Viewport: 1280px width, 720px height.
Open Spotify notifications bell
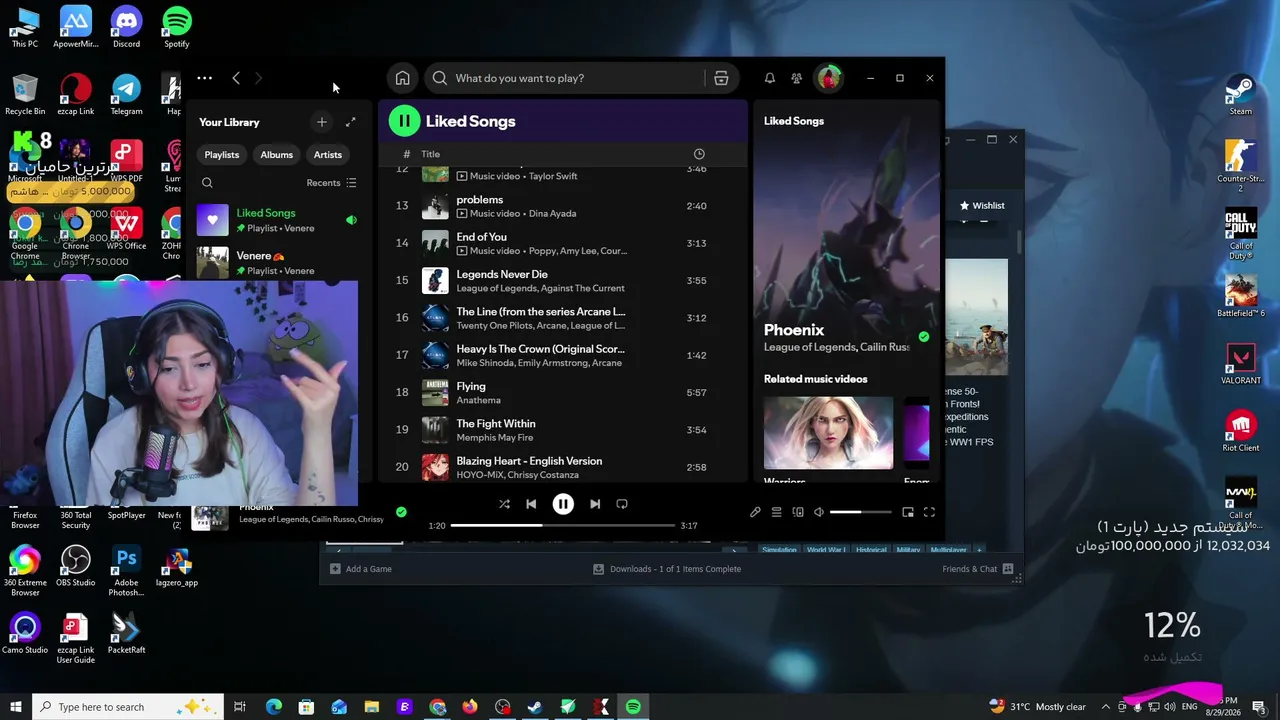click(770, 78)
